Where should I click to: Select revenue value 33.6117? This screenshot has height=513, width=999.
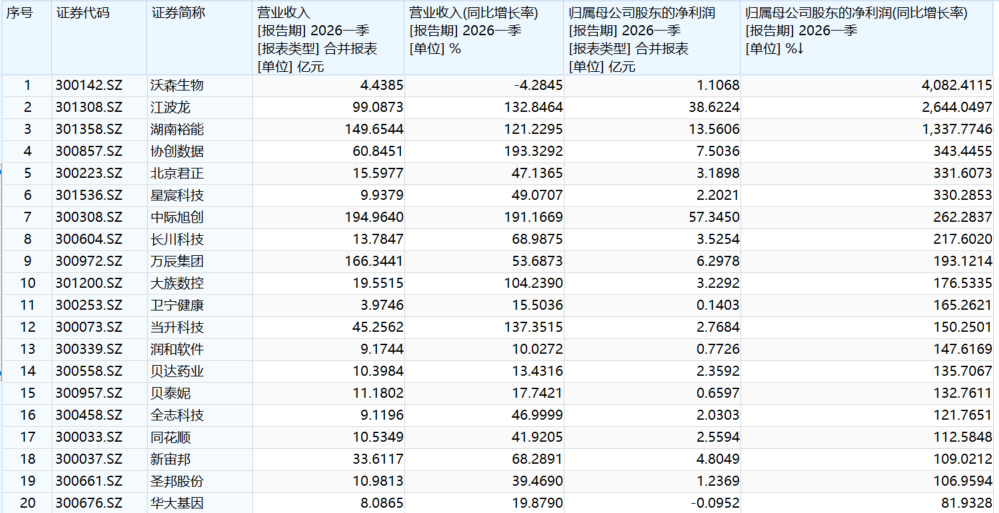coord(380,459)
